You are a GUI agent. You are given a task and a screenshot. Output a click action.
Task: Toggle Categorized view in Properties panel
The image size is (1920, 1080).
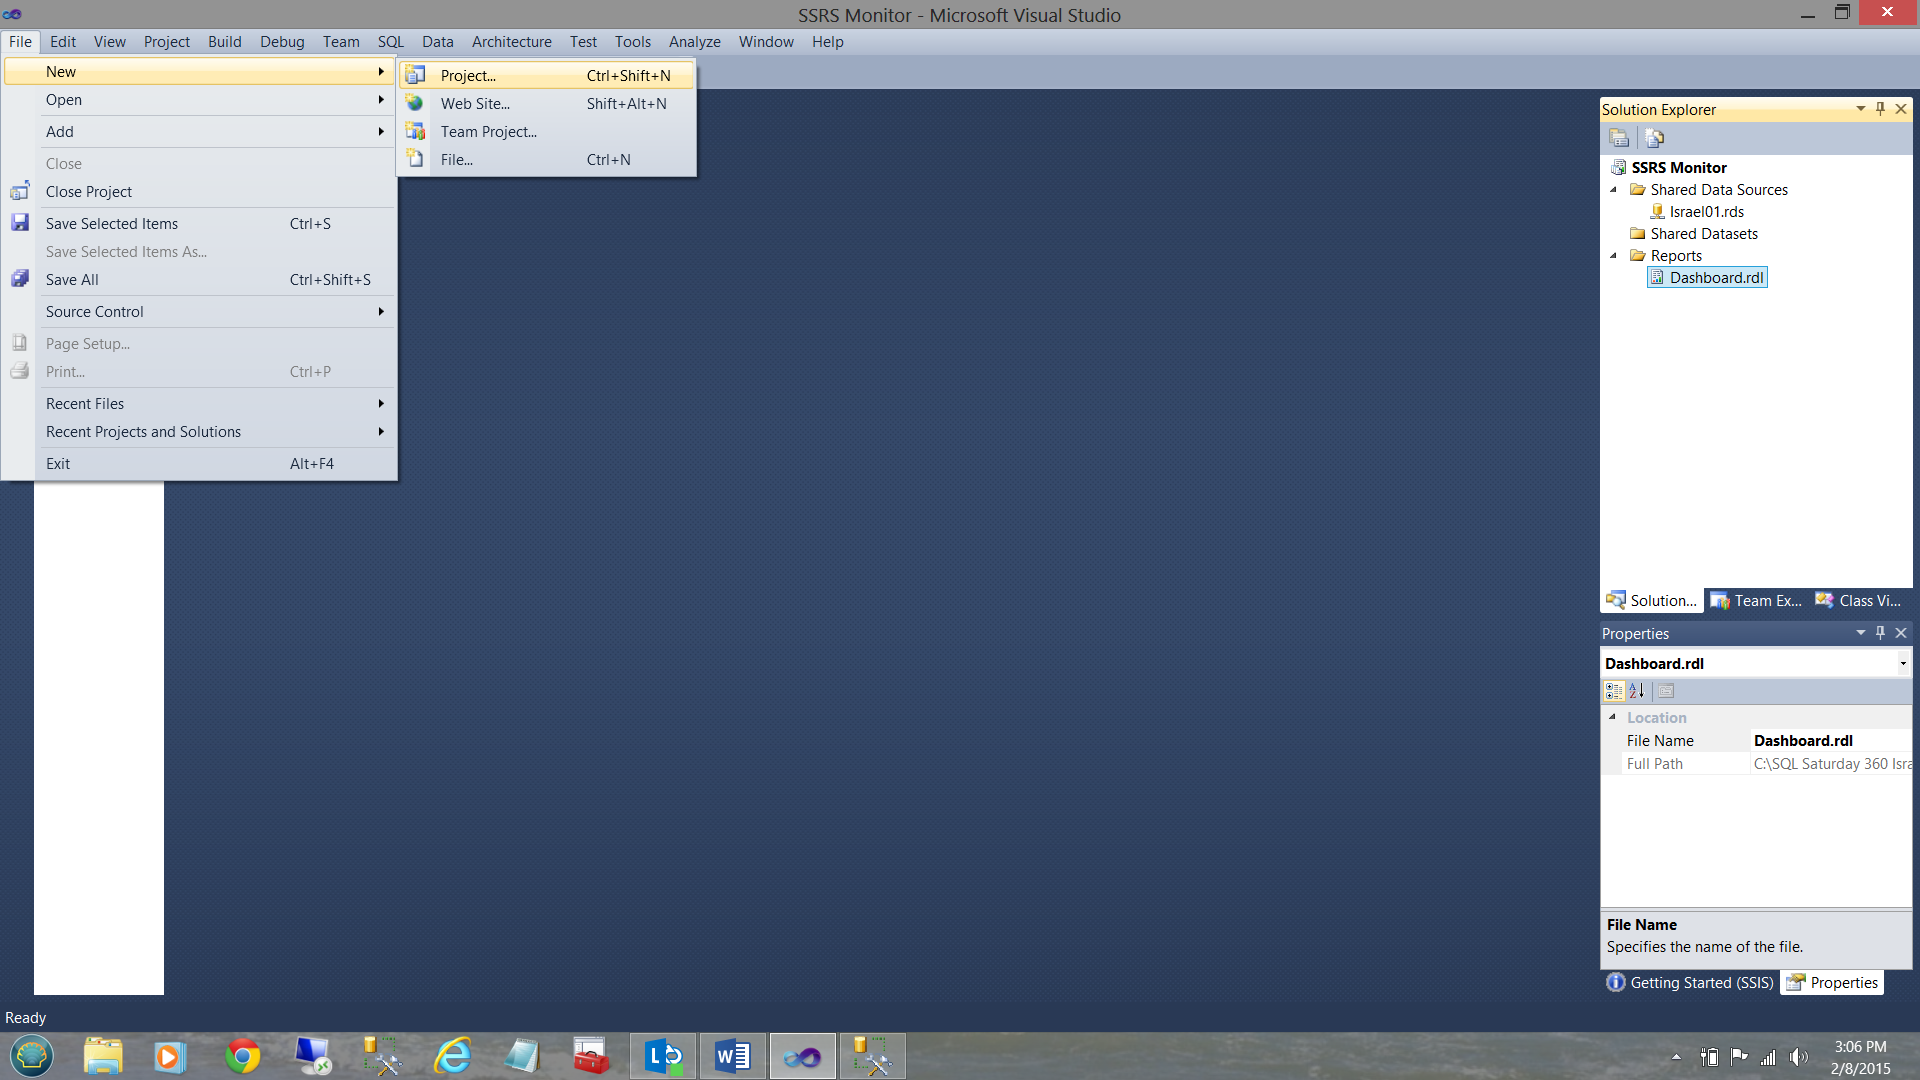(1614, 691)
